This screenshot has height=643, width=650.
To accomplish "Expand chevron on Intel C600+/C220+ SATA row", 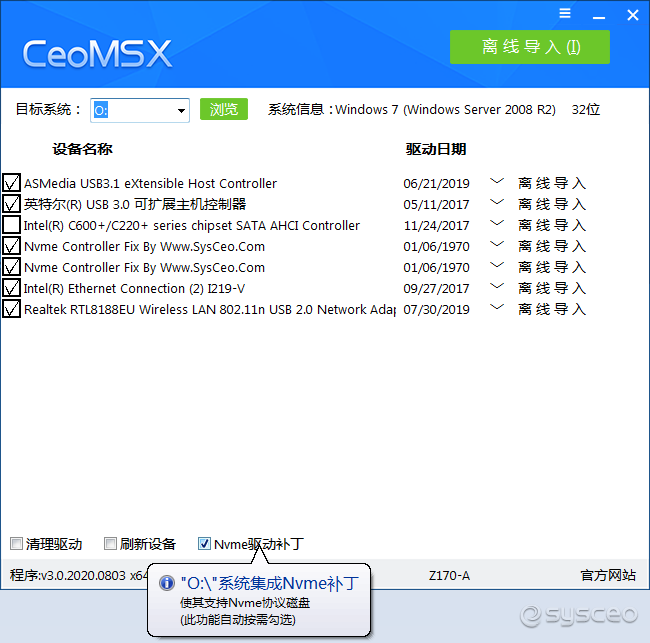I will 497,224.
